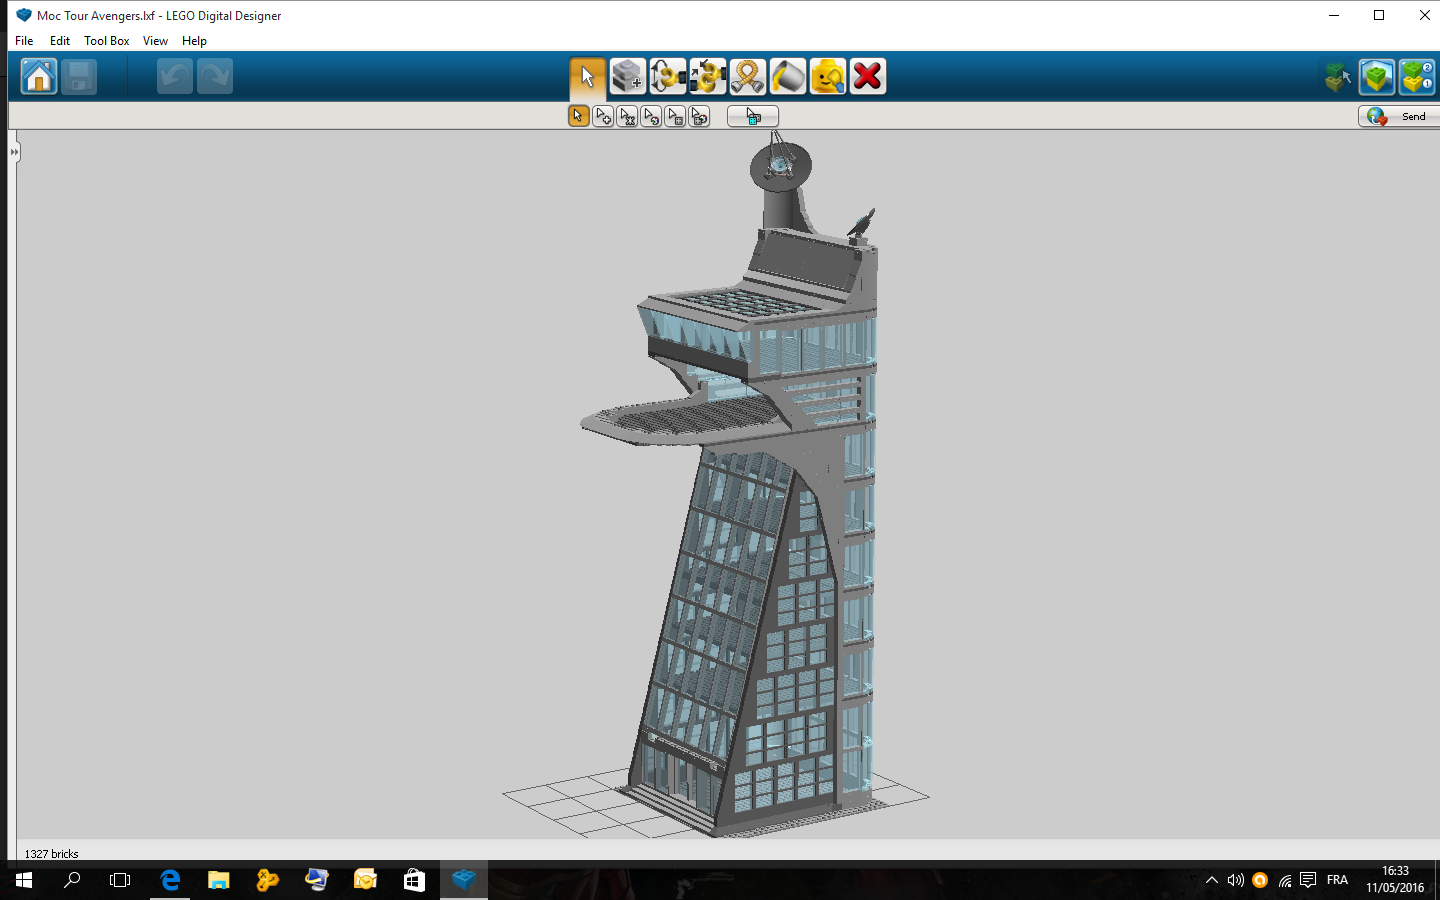The height and width of the screenshot is (900, 1440).
Task: Toggle the connected bricks selection sub-tool
Action: pos(627,117)
